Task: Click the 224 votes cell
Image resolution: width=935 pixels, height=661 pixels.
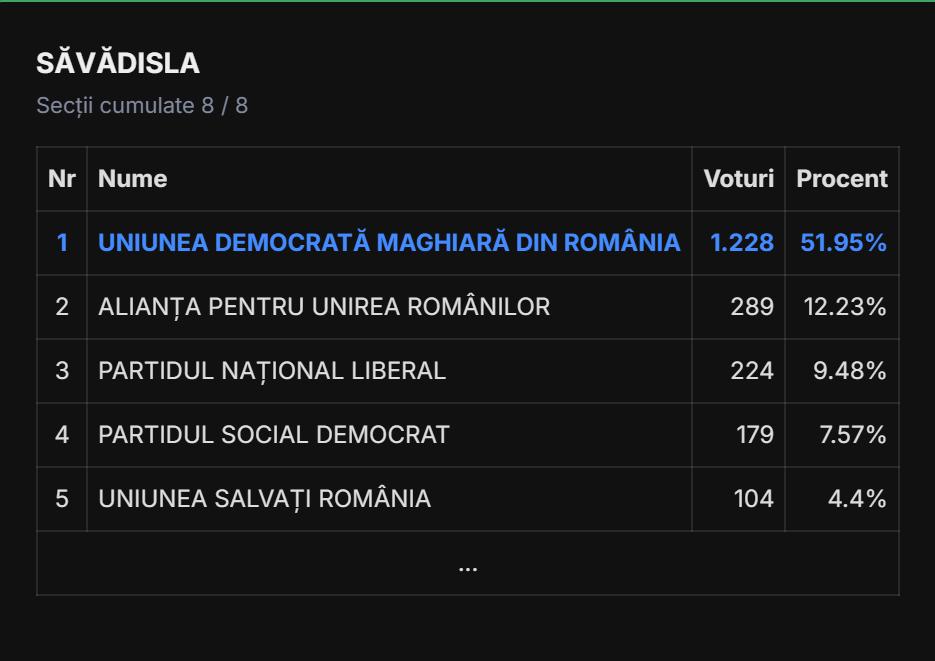Action: click(x=752, y=371)
